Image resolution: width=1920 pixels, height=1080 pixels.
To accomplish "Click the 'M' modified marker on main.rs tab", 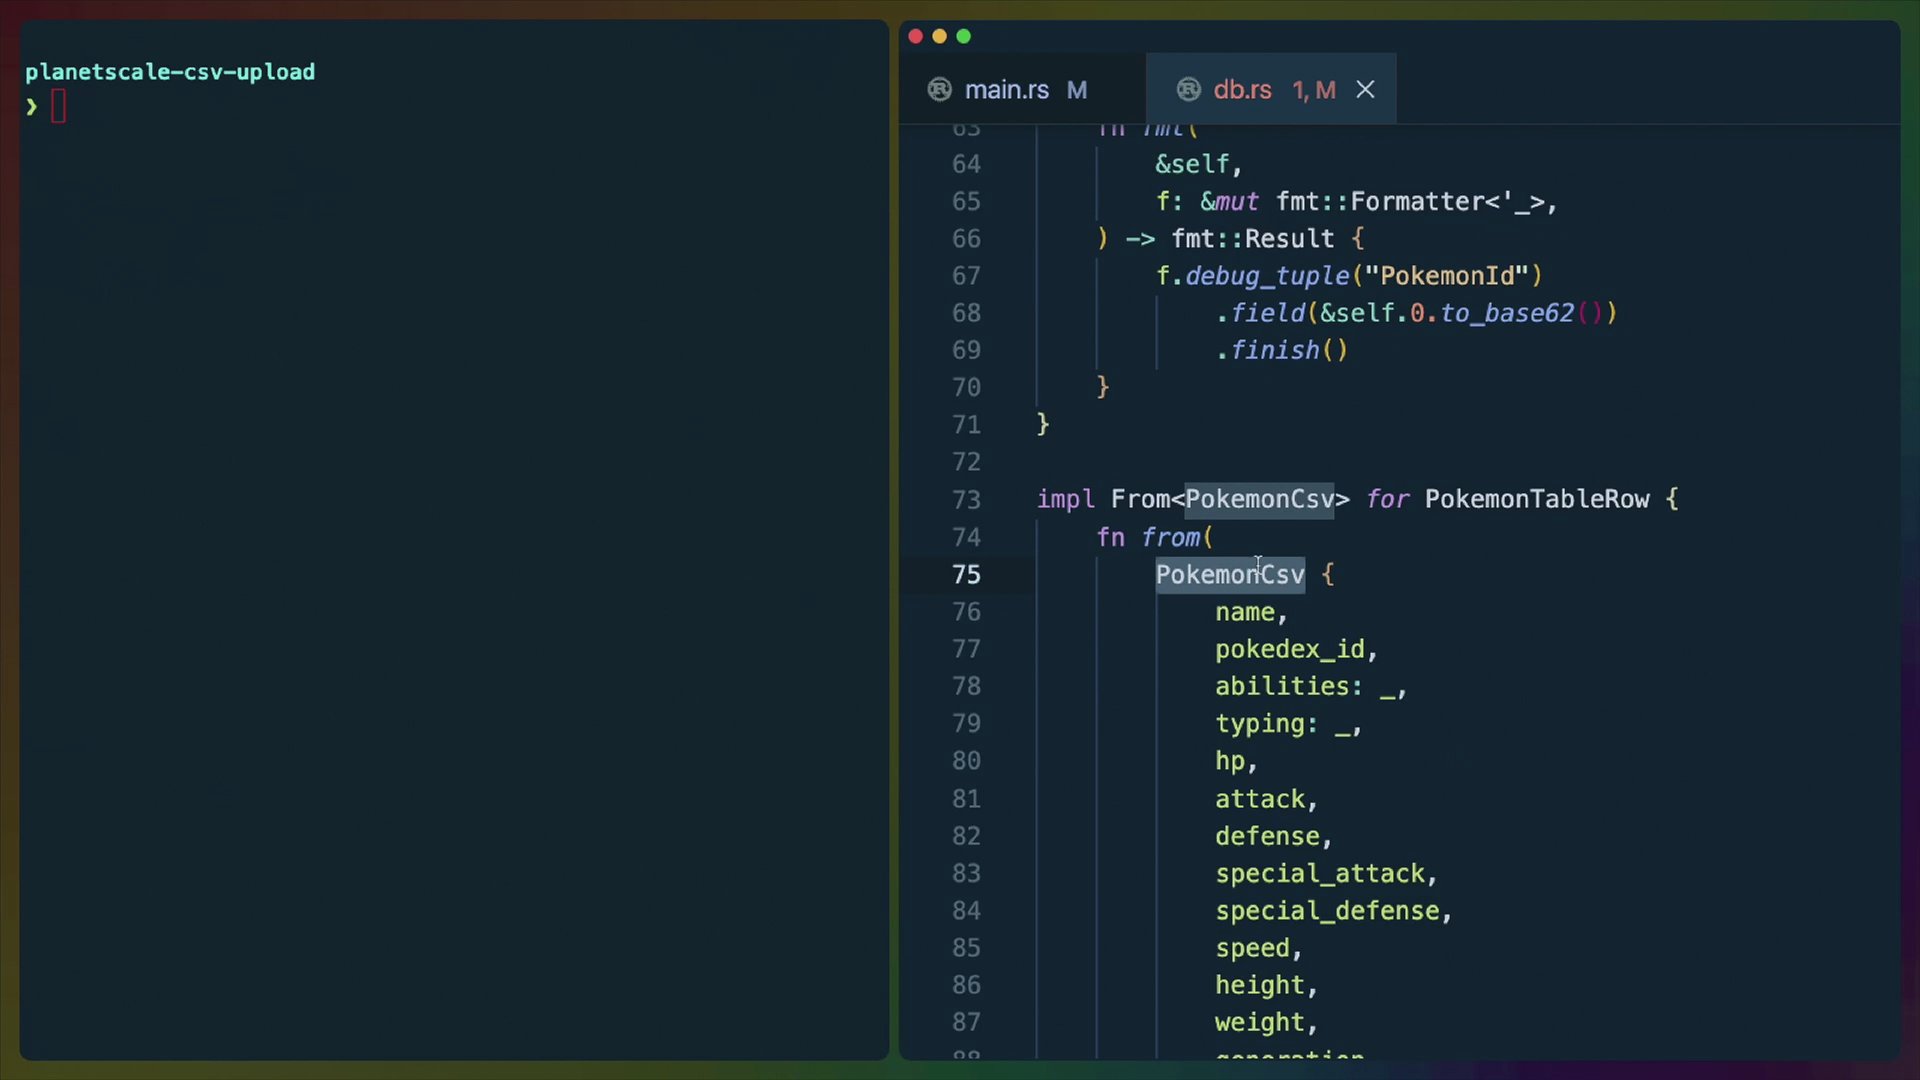I will click(1077, 90).
